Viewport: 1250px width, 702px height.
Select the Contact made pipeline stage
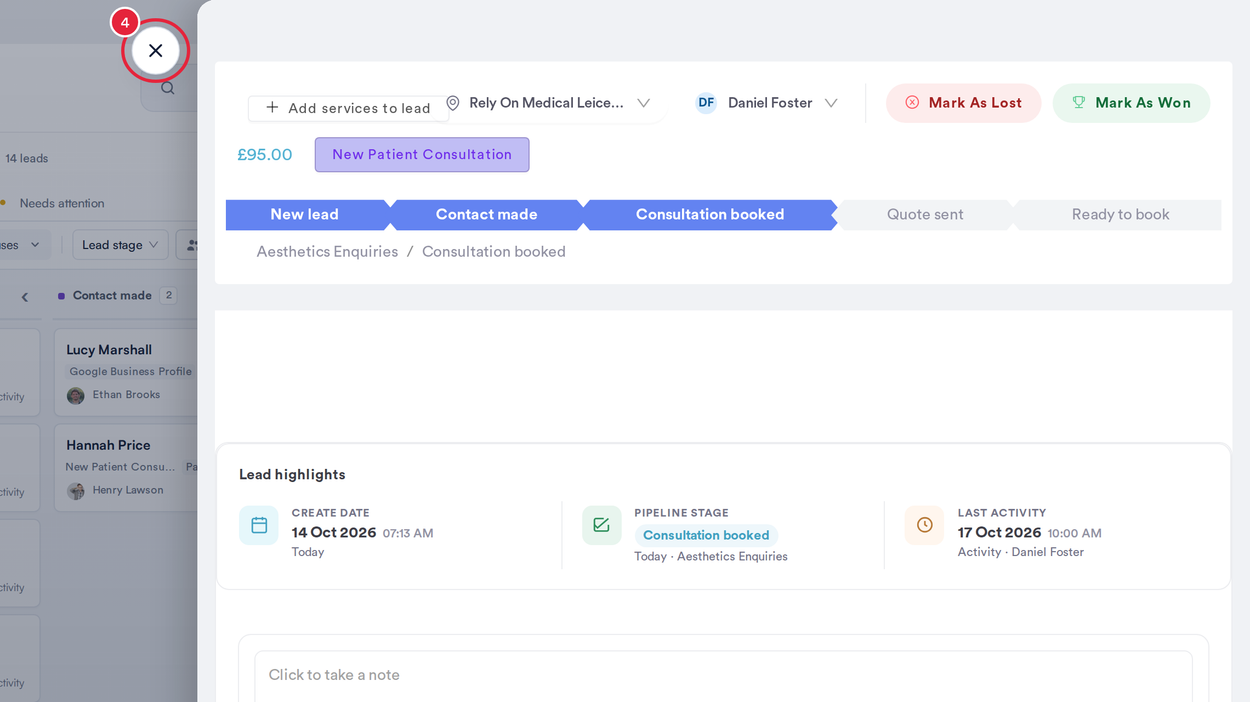click(487, 215)
